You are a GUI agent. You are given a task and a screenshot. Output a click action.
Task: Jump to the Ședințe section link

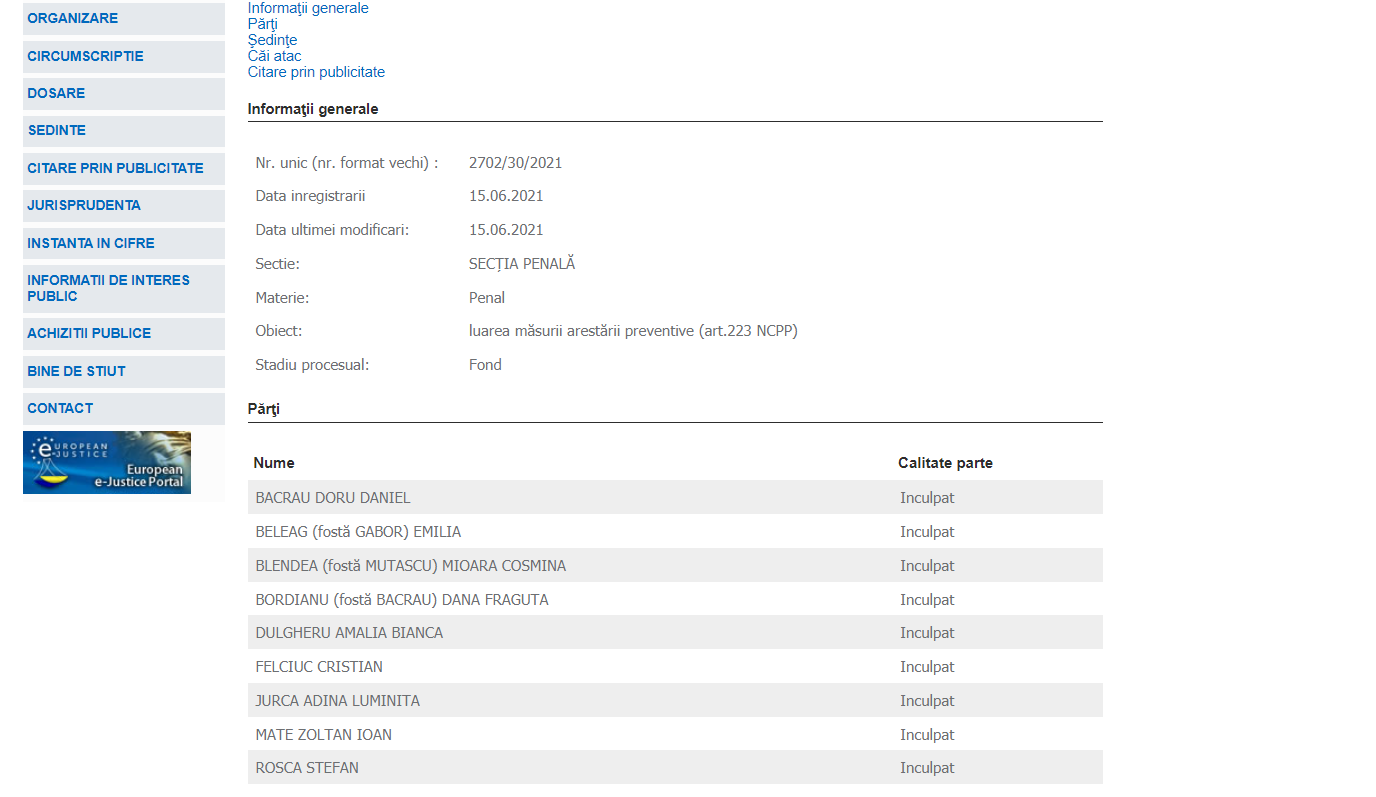272,40
